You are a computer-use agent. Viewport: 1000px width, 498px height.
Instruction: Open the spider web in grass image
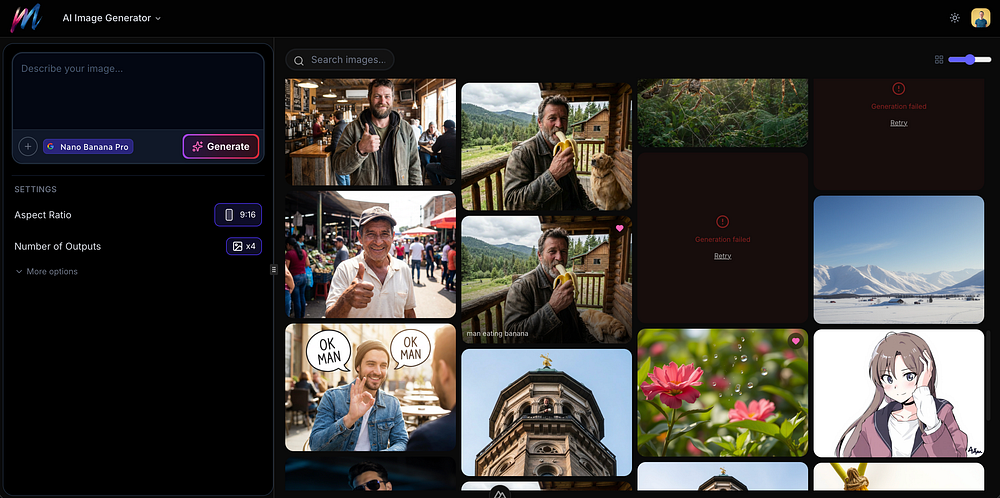click(723, 113)
